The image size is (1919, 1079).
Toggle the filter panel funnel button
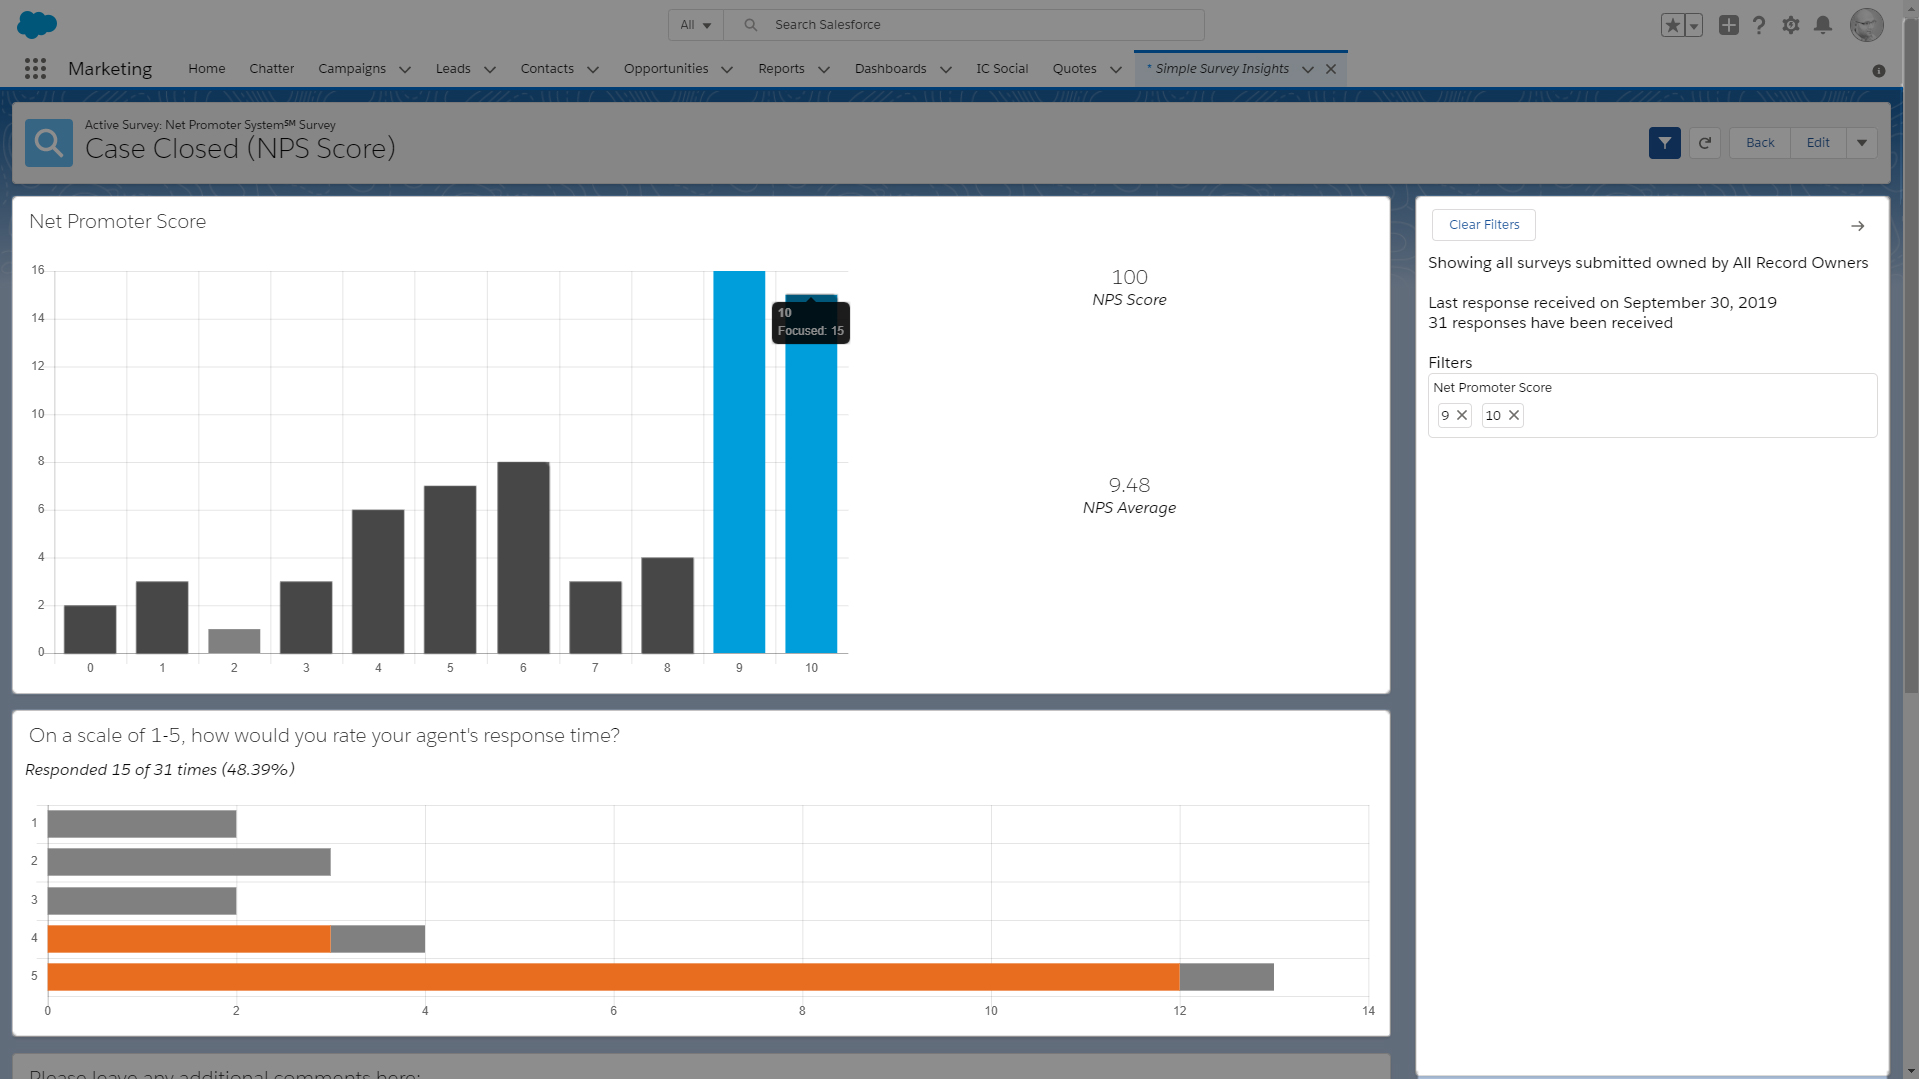tap(1664, 143)
